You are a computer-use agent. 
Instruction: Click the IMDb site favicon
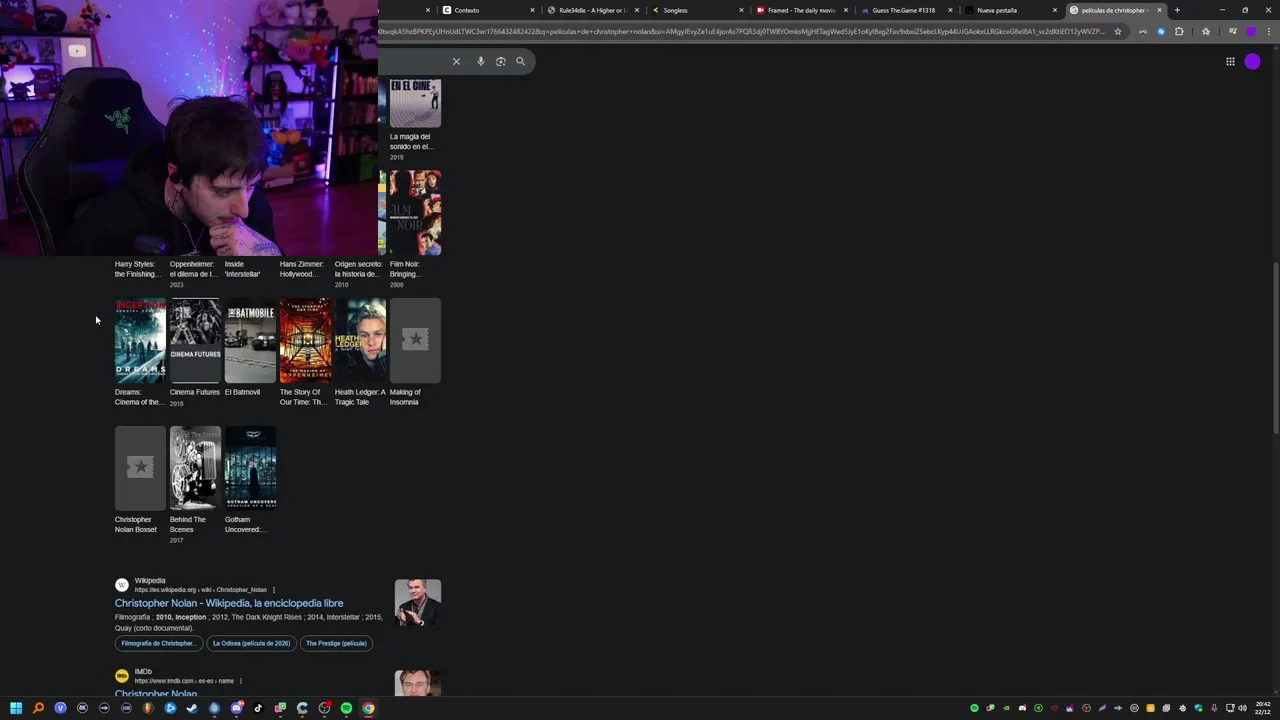(x=122, y=676)
